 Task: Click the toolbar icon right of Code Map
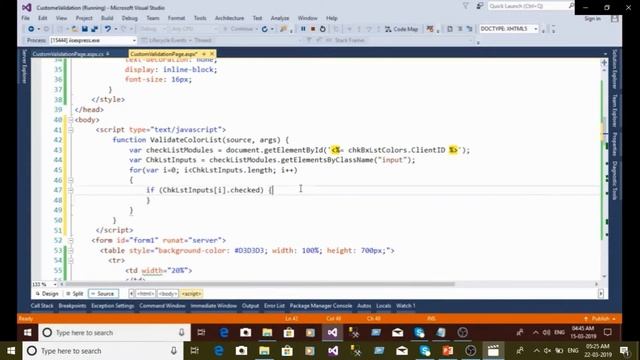(x=430, y=29)
